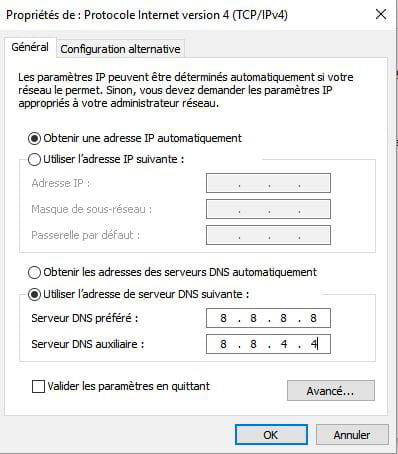Click the Passerelle par défaut field
This screenshot has height=454, width=398.
click(268, 235)
